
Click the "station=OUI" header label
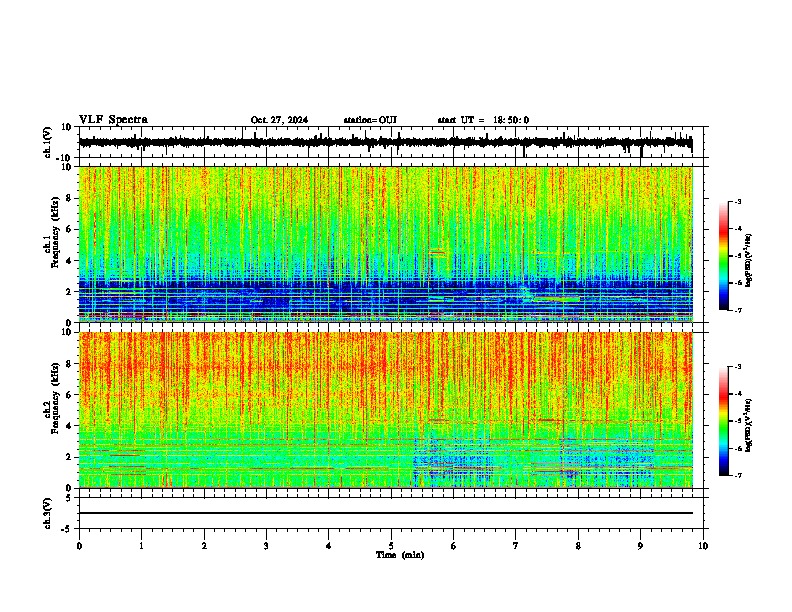pyautogui.click(x=370, y=120)
